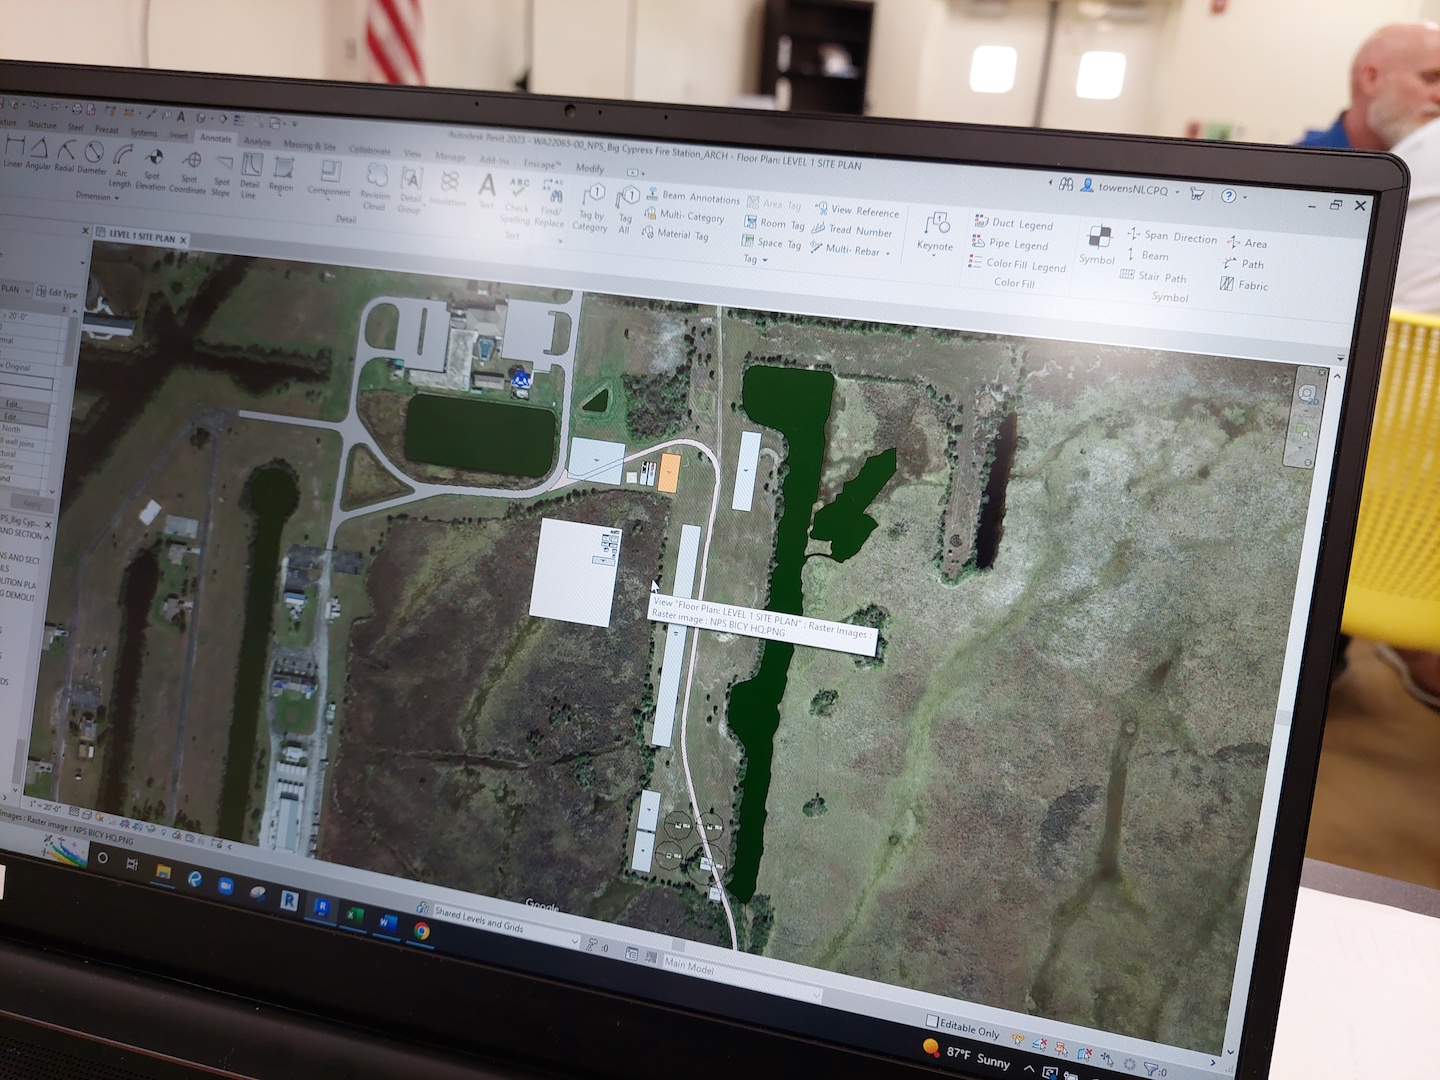Select the Fabric symbol tool
Viewport: 1440px width, 1080px height.
[1244, 285]
